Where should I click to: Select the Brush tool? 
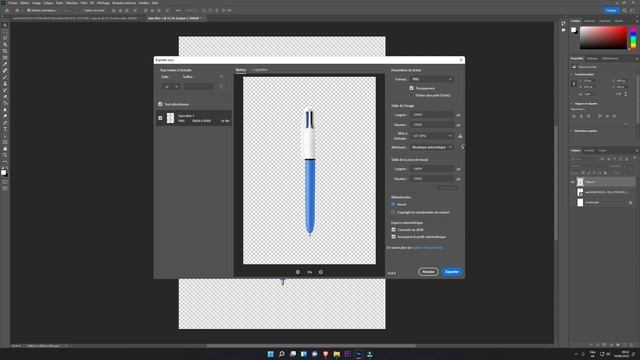coord(5,77)
